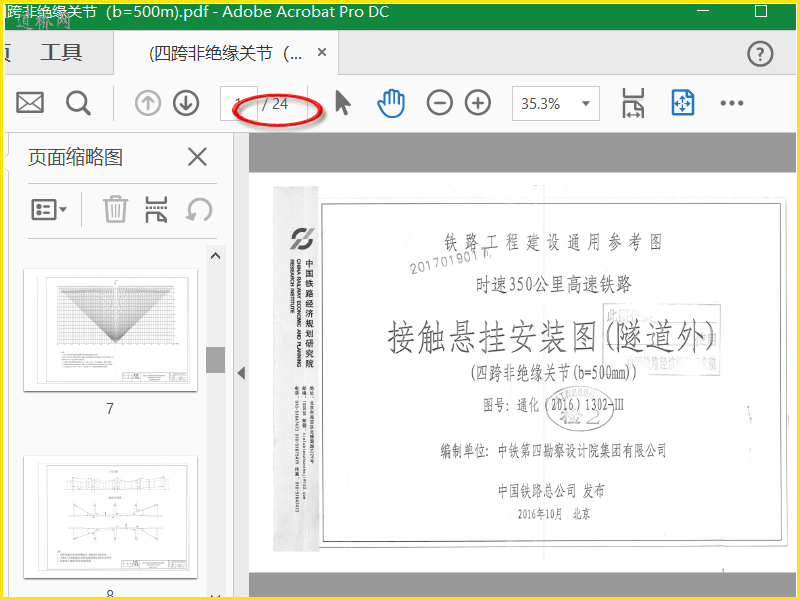Activate the hand pan tool
800x600 pixels.
pos(391,104)
